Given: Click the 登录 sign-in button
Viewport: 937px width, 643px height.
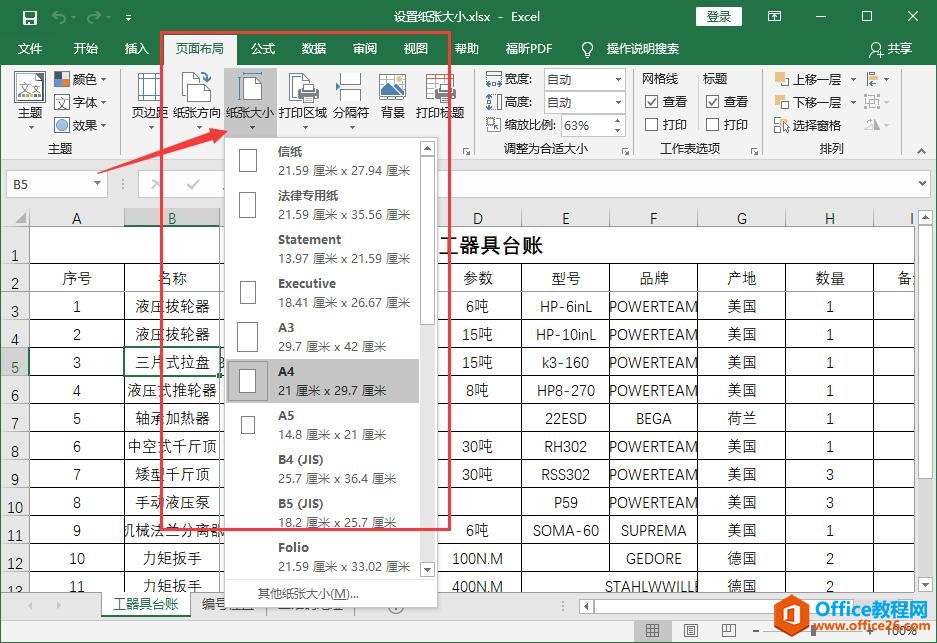Looking at the screenshot, I should [719, 17].
